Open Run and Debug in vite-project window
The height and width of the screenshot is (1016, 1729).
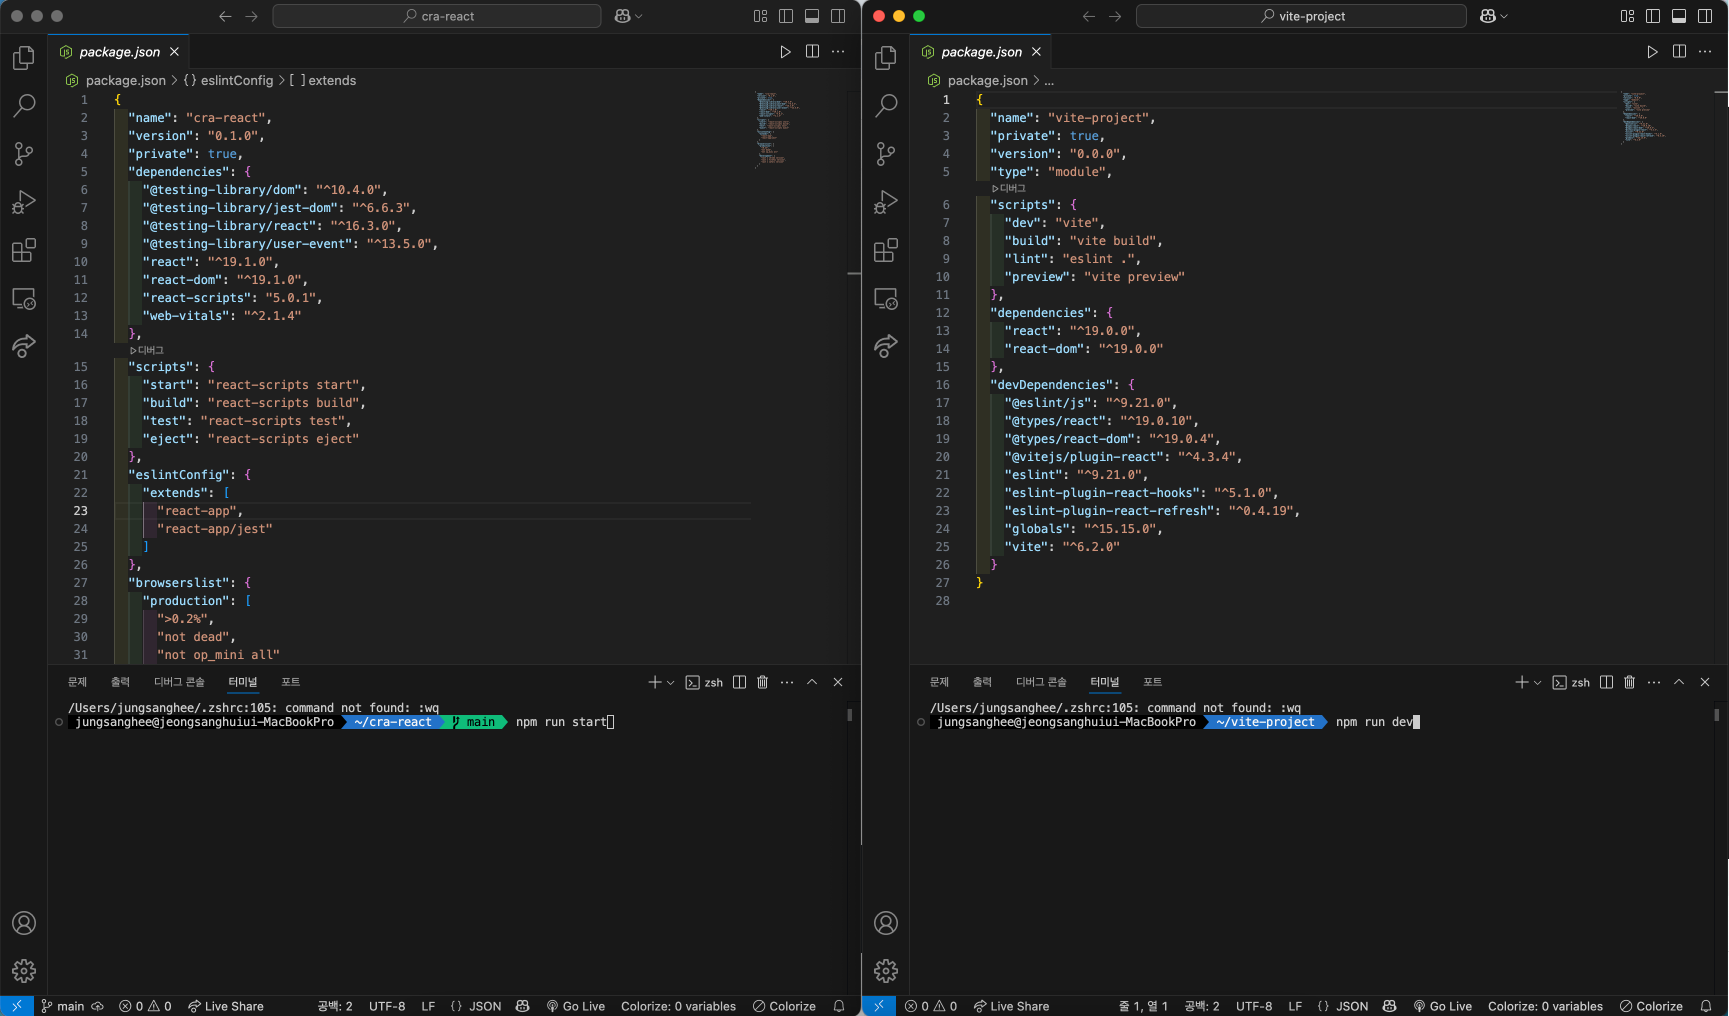(886, 202)
